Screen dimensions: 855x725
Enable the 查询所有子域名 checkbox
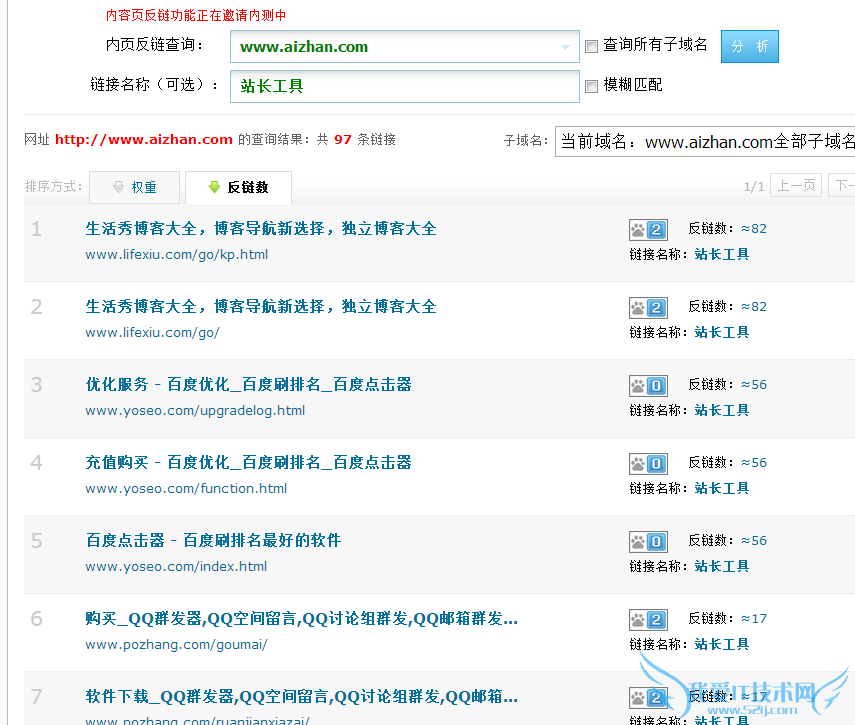(x=591, y=46)
